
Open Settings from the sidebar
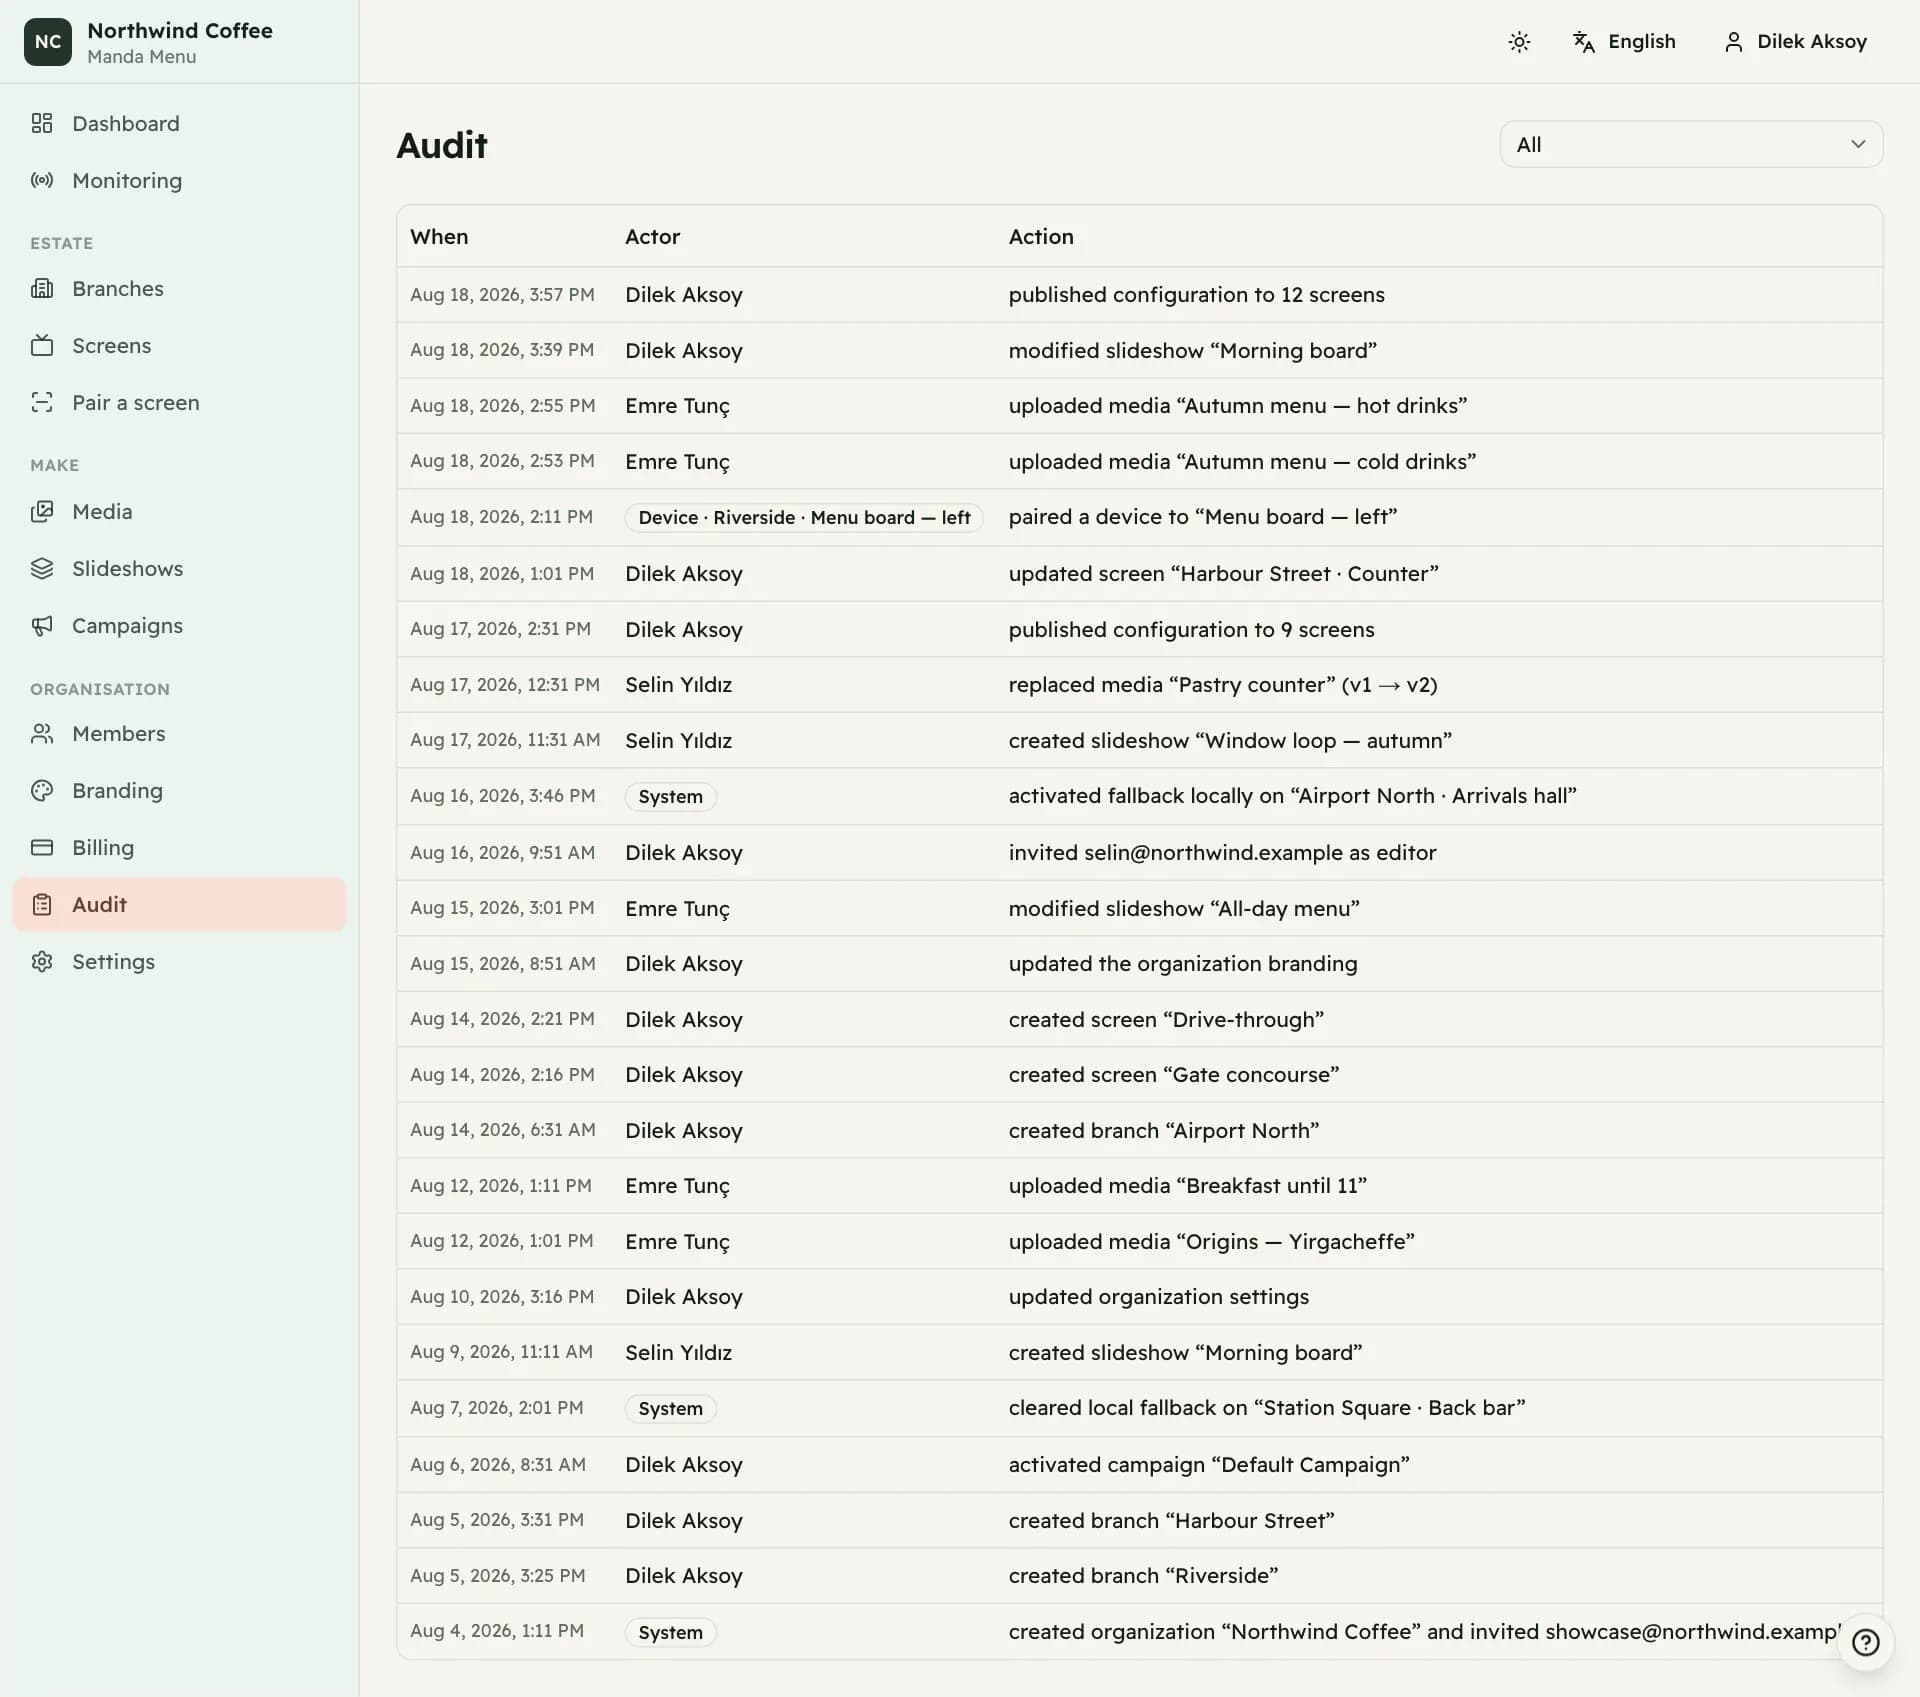click(x=179, y=961)
